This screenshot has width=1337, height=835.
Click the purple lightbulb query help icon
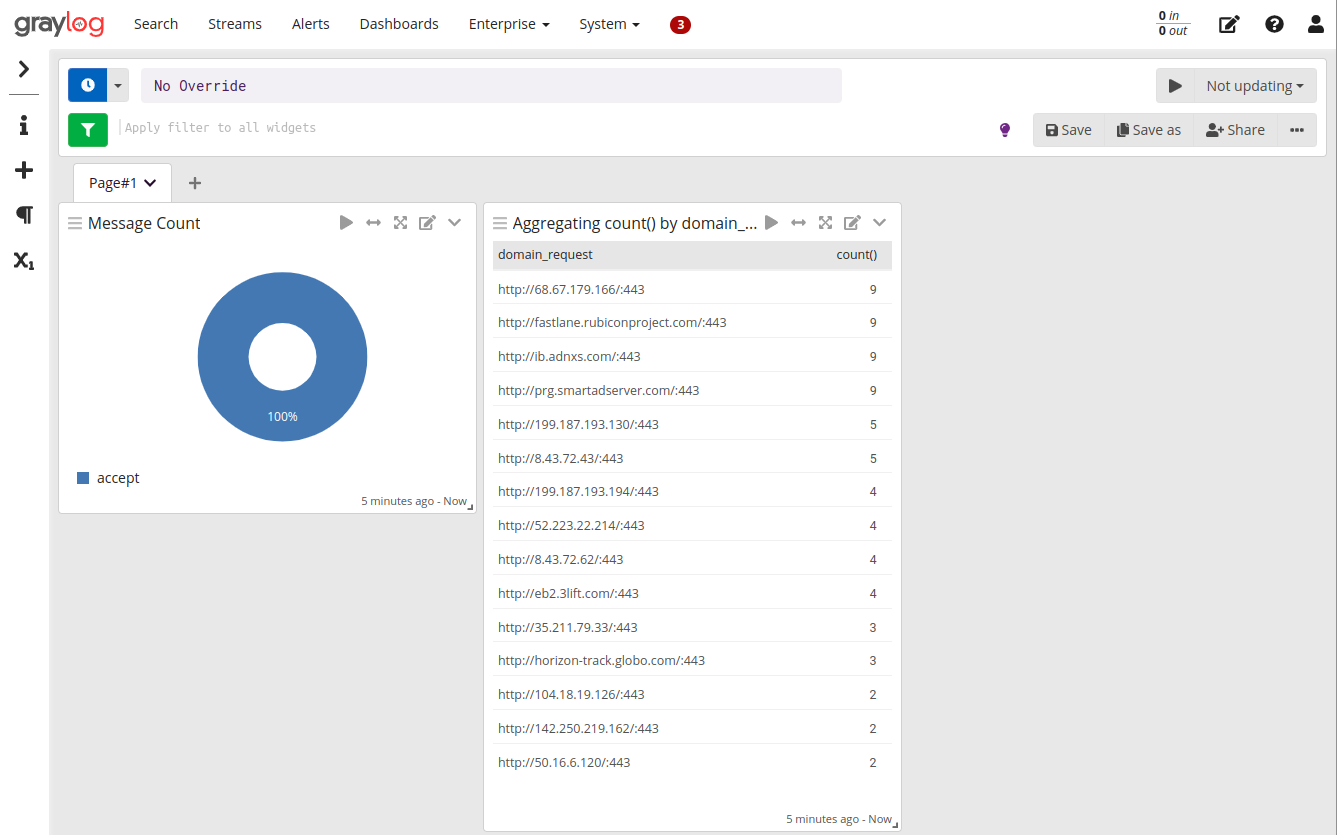tap(1005, 130)
